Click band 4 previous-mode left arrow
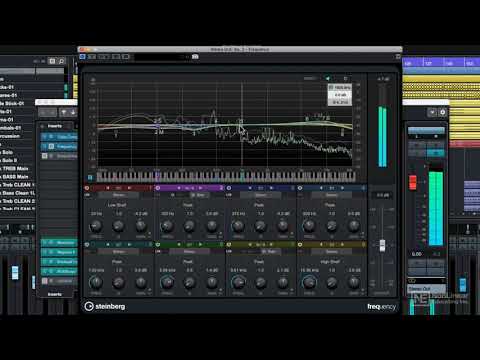The image size is (480, 360). pos(321,188)
